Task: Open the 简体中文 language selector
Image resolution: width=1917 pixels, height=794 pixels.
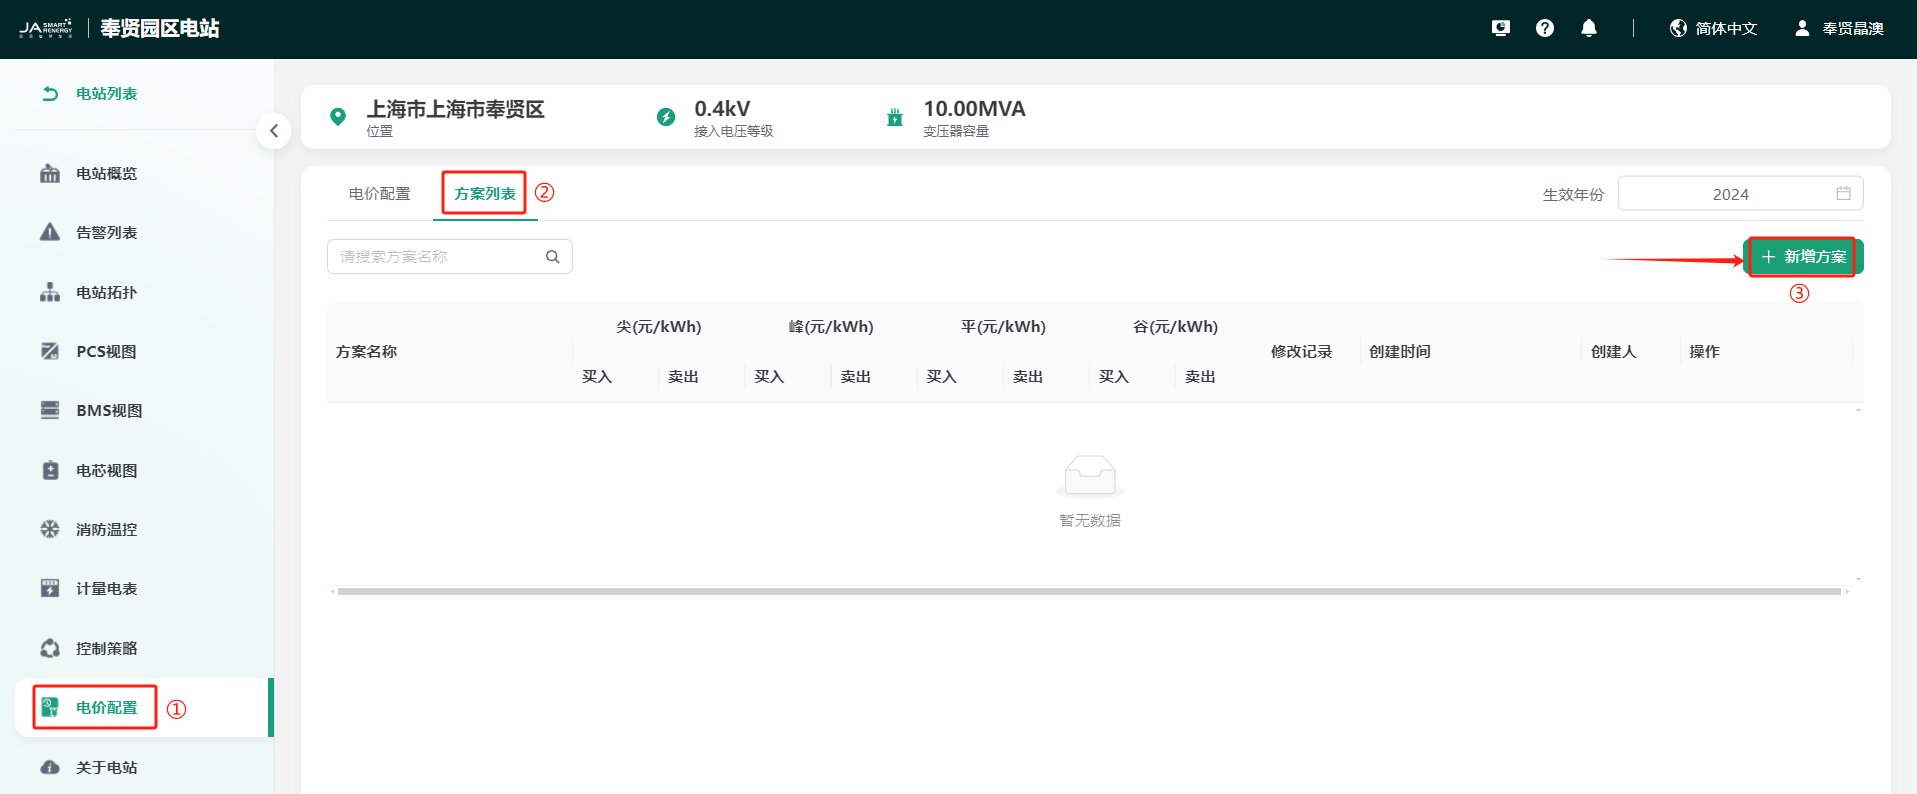Action: (x=1713, y=28)
